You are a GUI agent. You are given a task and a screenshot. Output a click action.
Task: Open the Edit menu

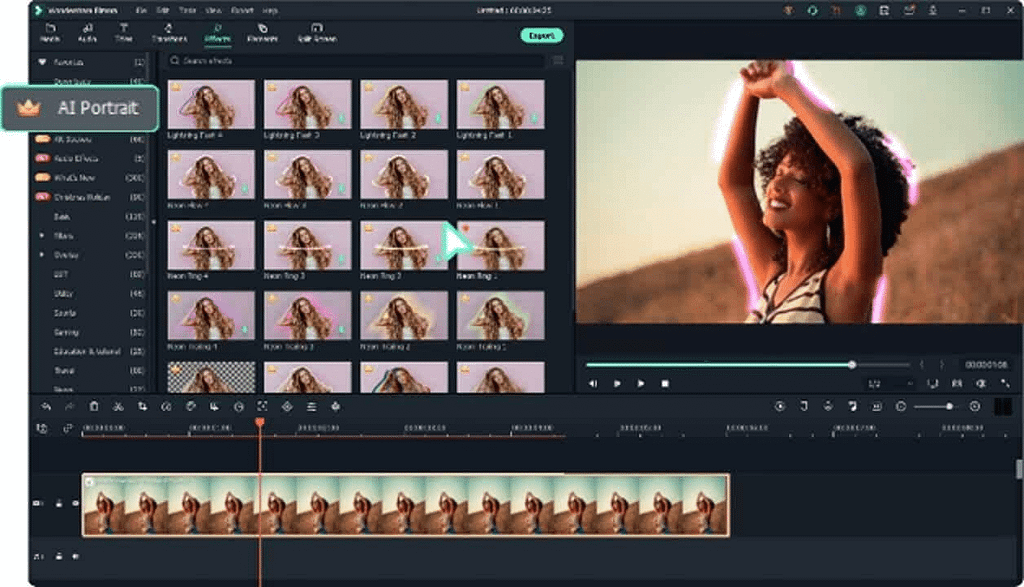pos(163,10)
